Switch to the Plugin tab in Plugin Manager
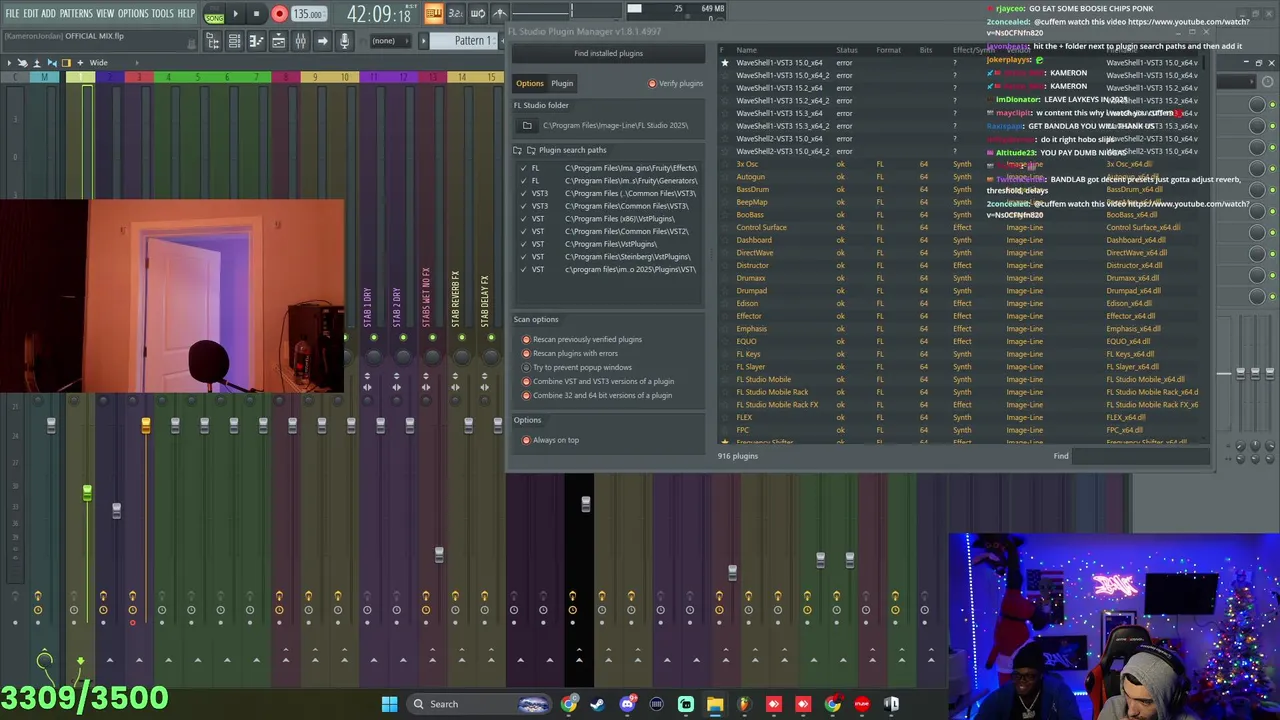1280x720 pixels. pos(562,84)
